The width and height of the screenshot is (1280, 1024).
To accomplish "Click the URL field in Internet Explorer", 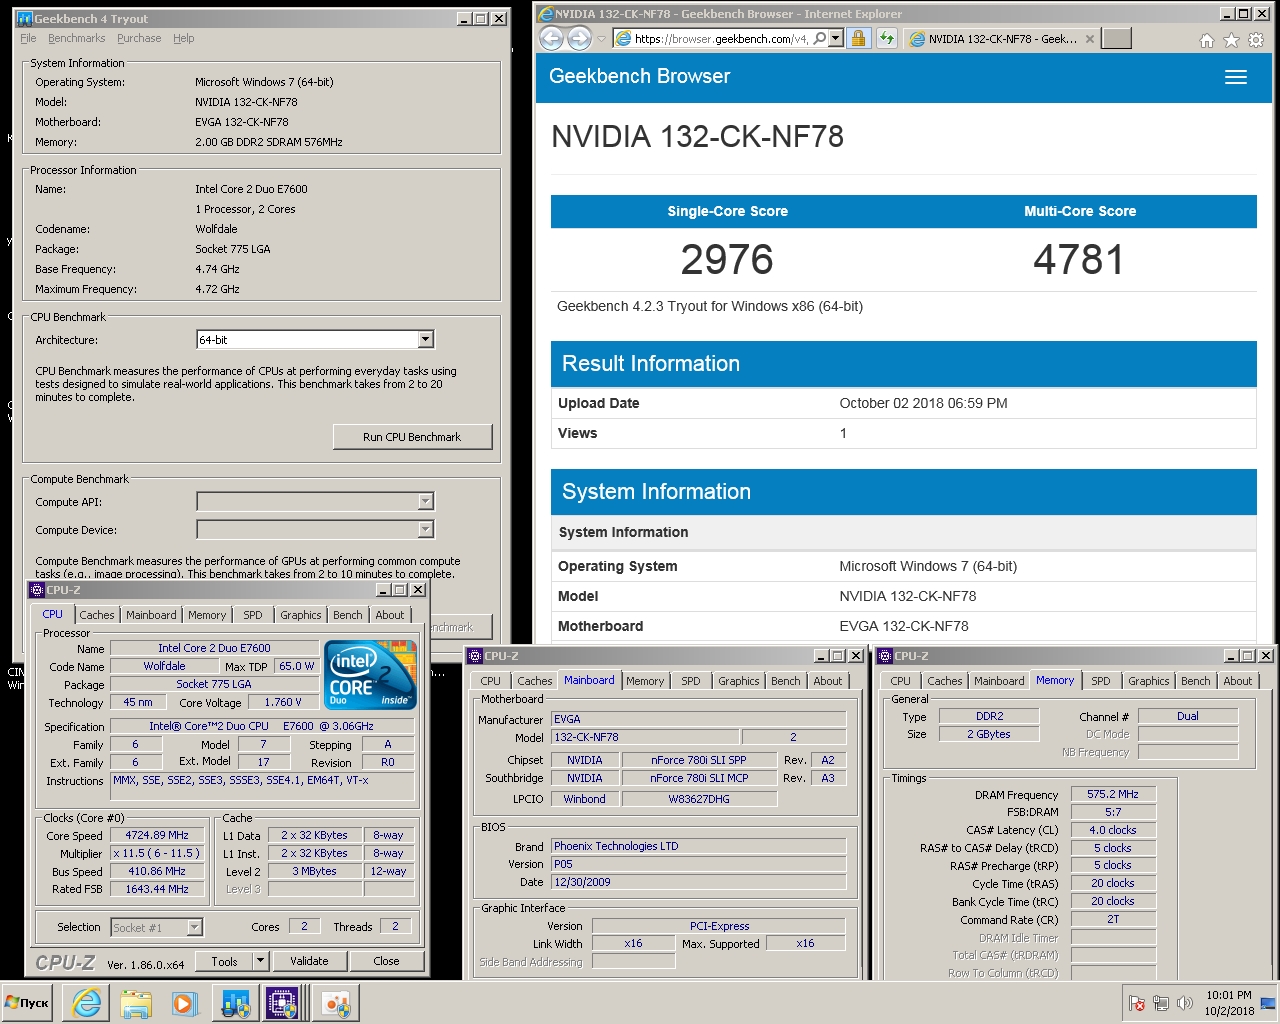I will point(720,39).
